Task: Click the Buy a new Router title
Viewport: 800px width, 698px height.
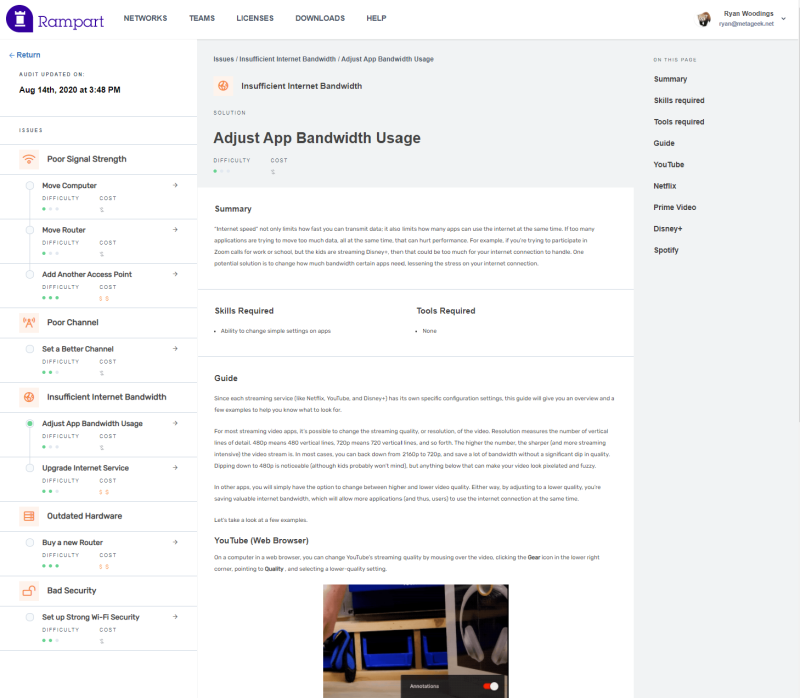Action: (x=72, y=542)
